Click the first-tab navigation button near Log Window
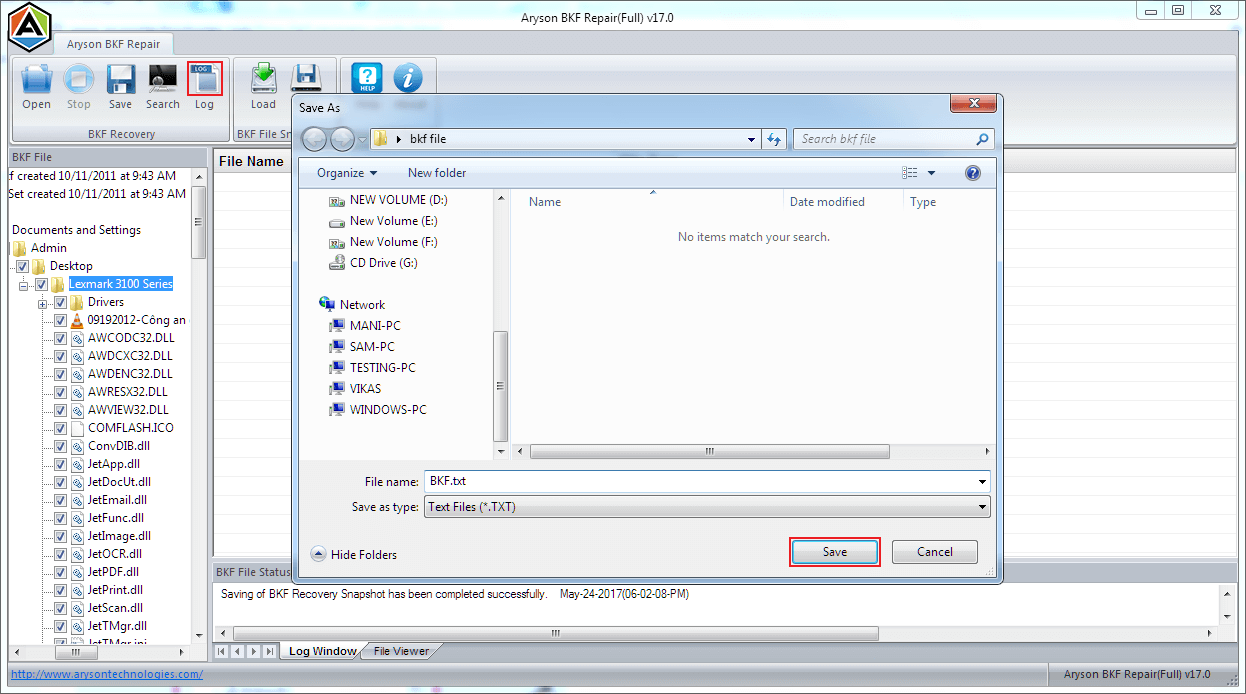1246x694 pixels. pyautogui.click(x=221, y=651)
